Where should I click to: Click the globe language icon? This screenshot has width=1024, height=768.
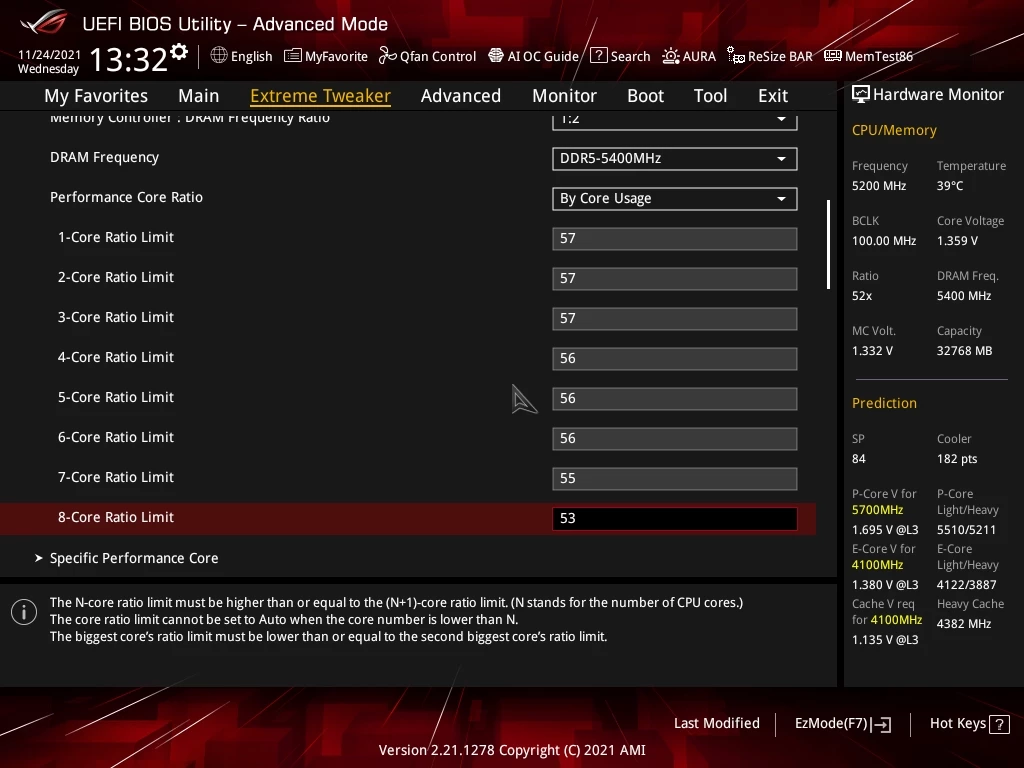coord(219,56)
